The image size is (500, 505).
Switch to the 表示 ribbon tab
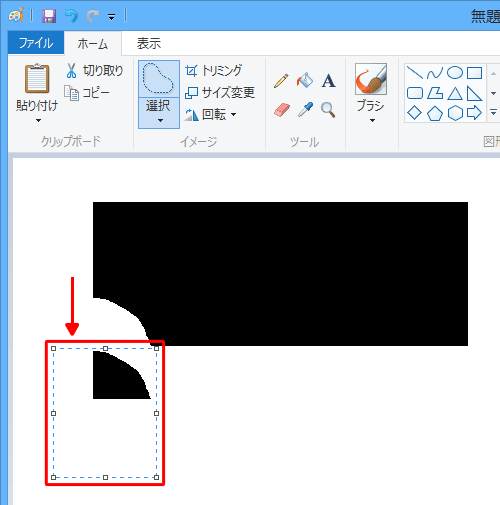(149, 43)
